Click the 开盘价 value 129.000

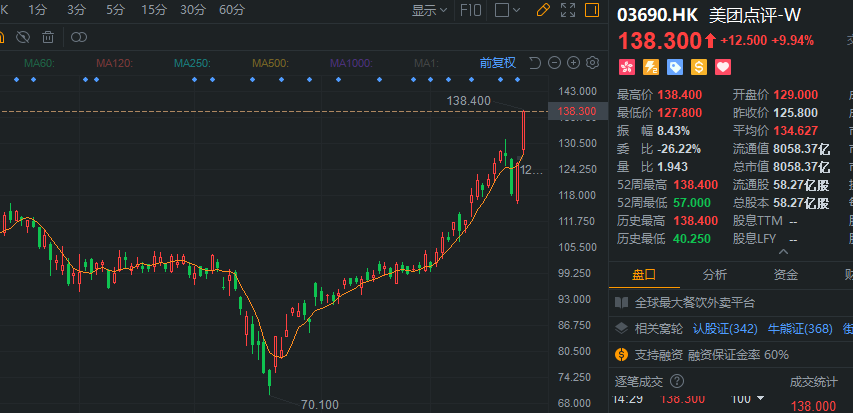[795, 95]
